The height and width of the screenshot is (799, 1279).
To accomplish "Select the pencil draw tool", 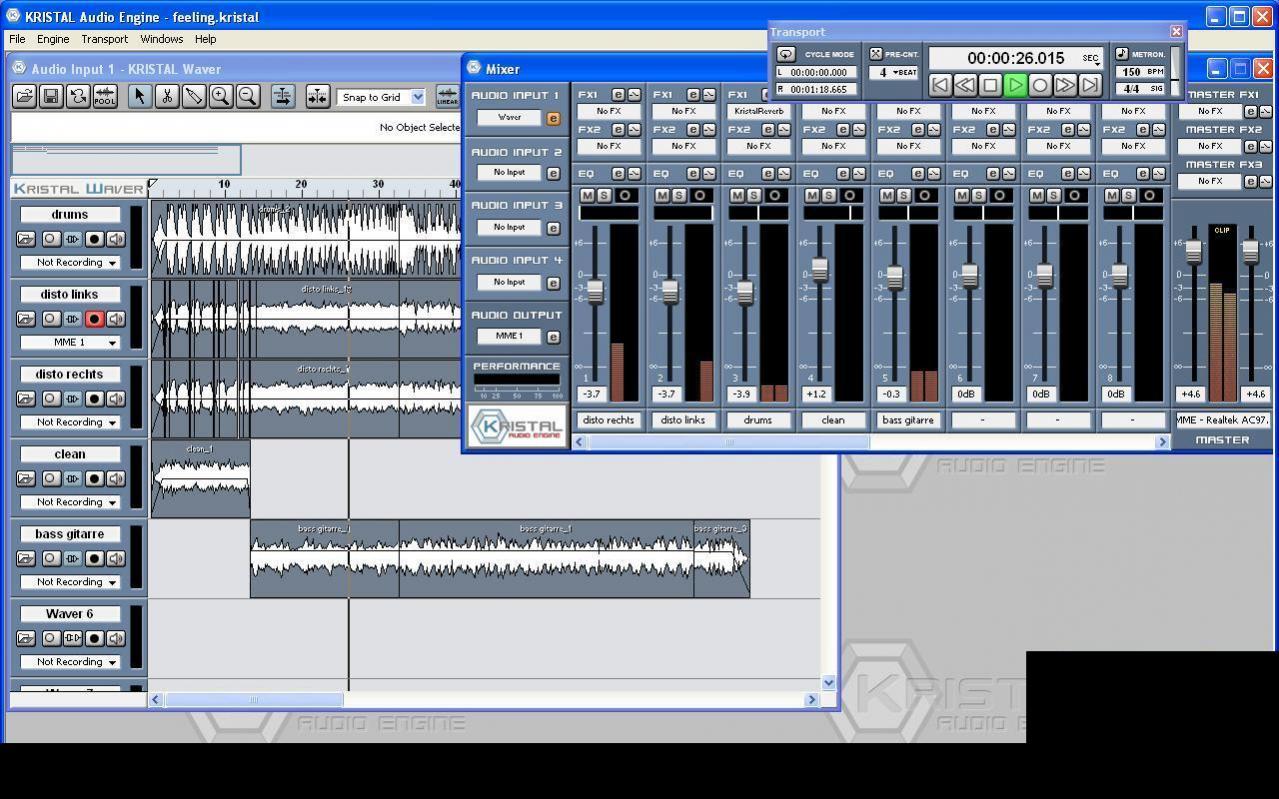I will (194, 97).
